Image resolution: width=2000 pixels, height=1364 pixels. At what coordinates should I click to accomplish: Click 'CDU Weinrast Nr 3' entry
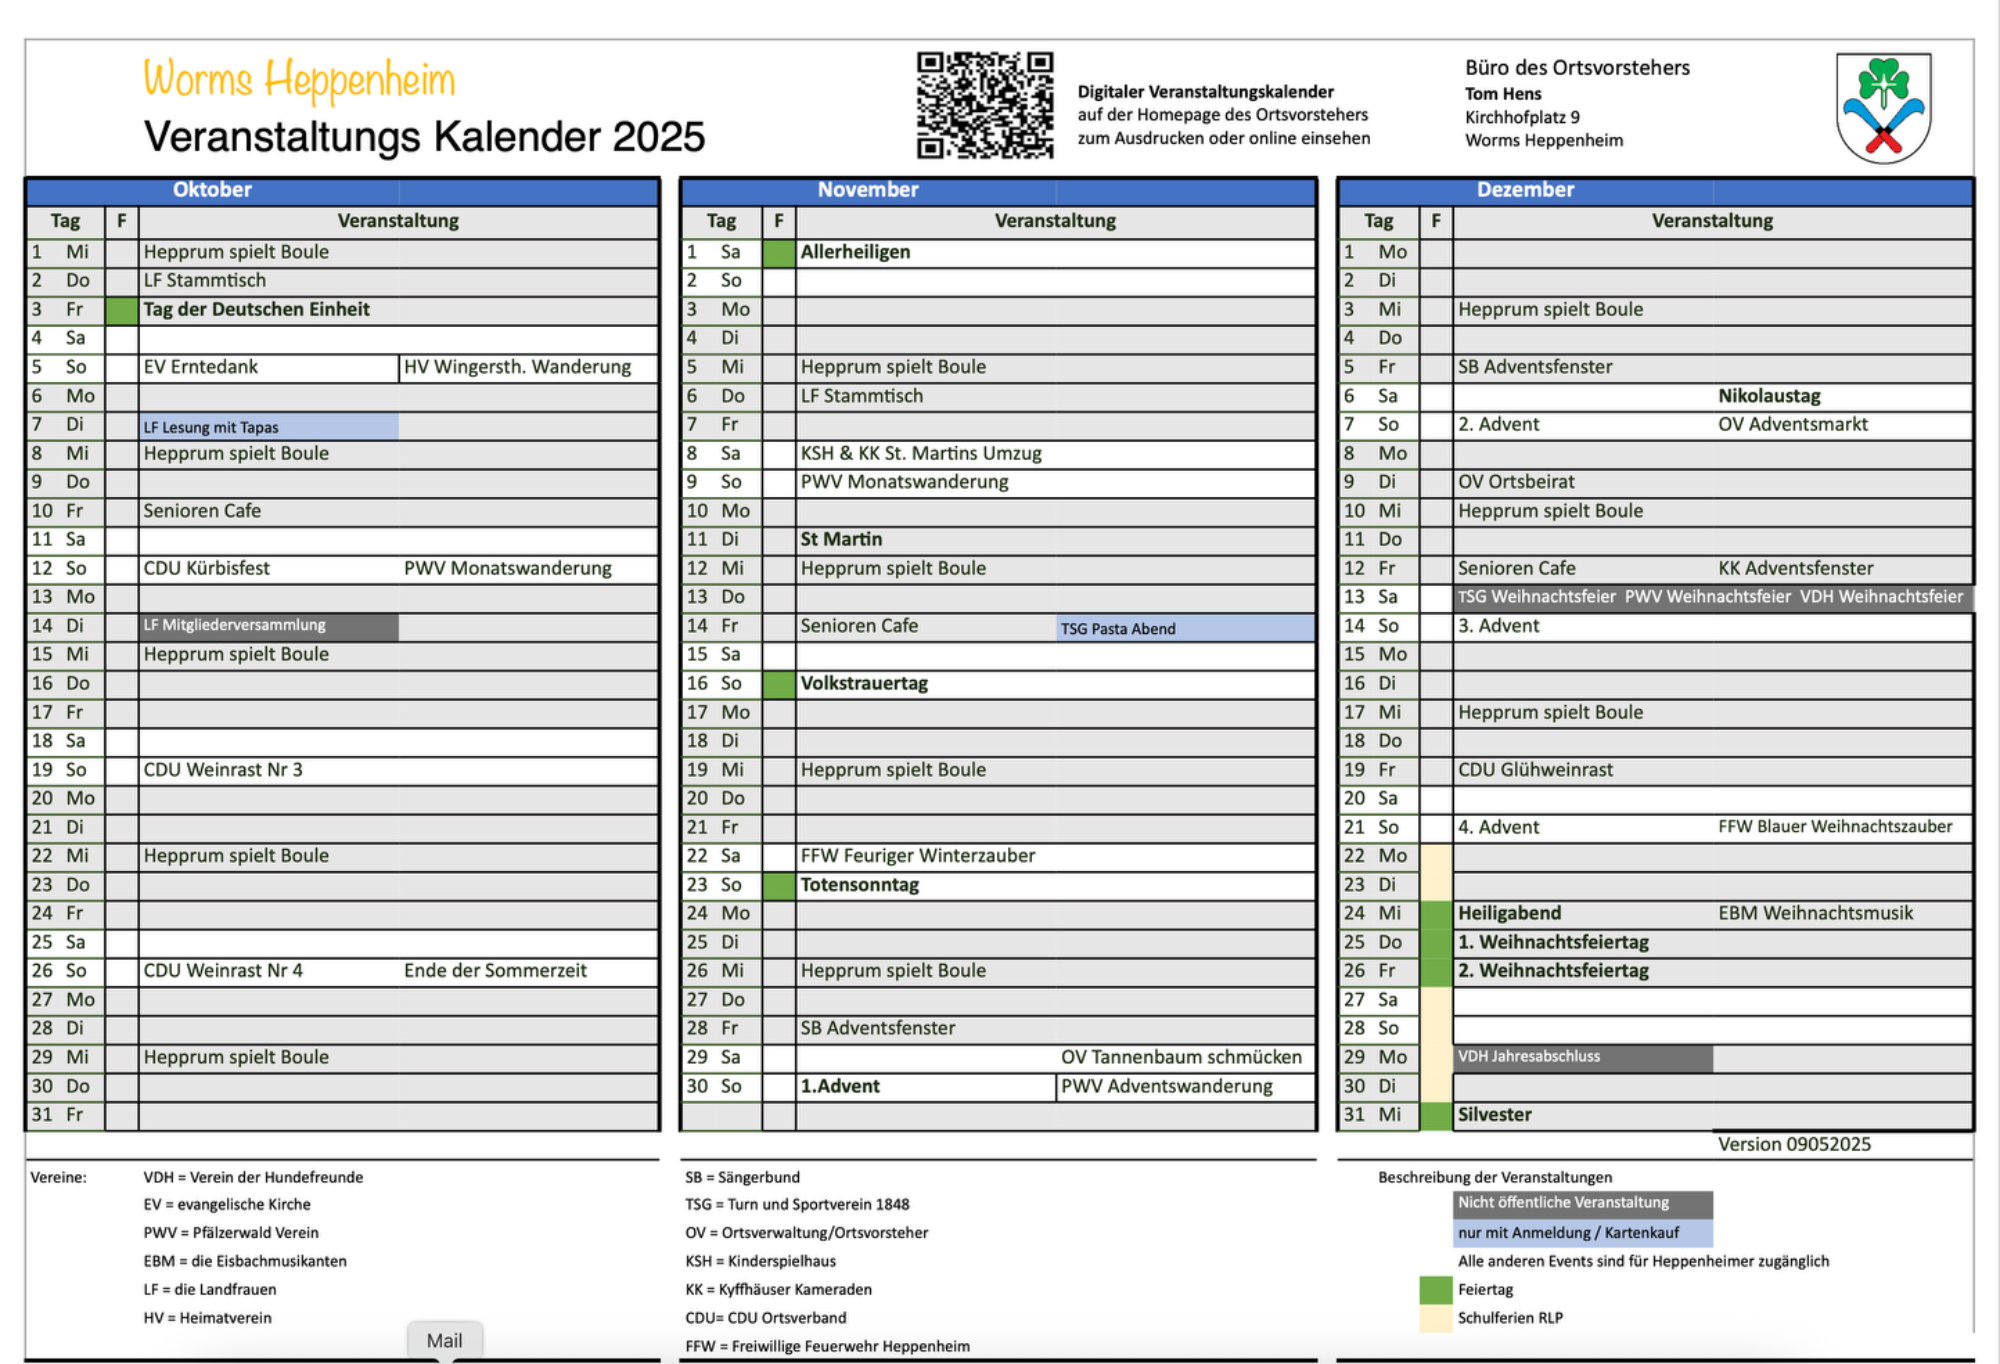tap(222, 770)
